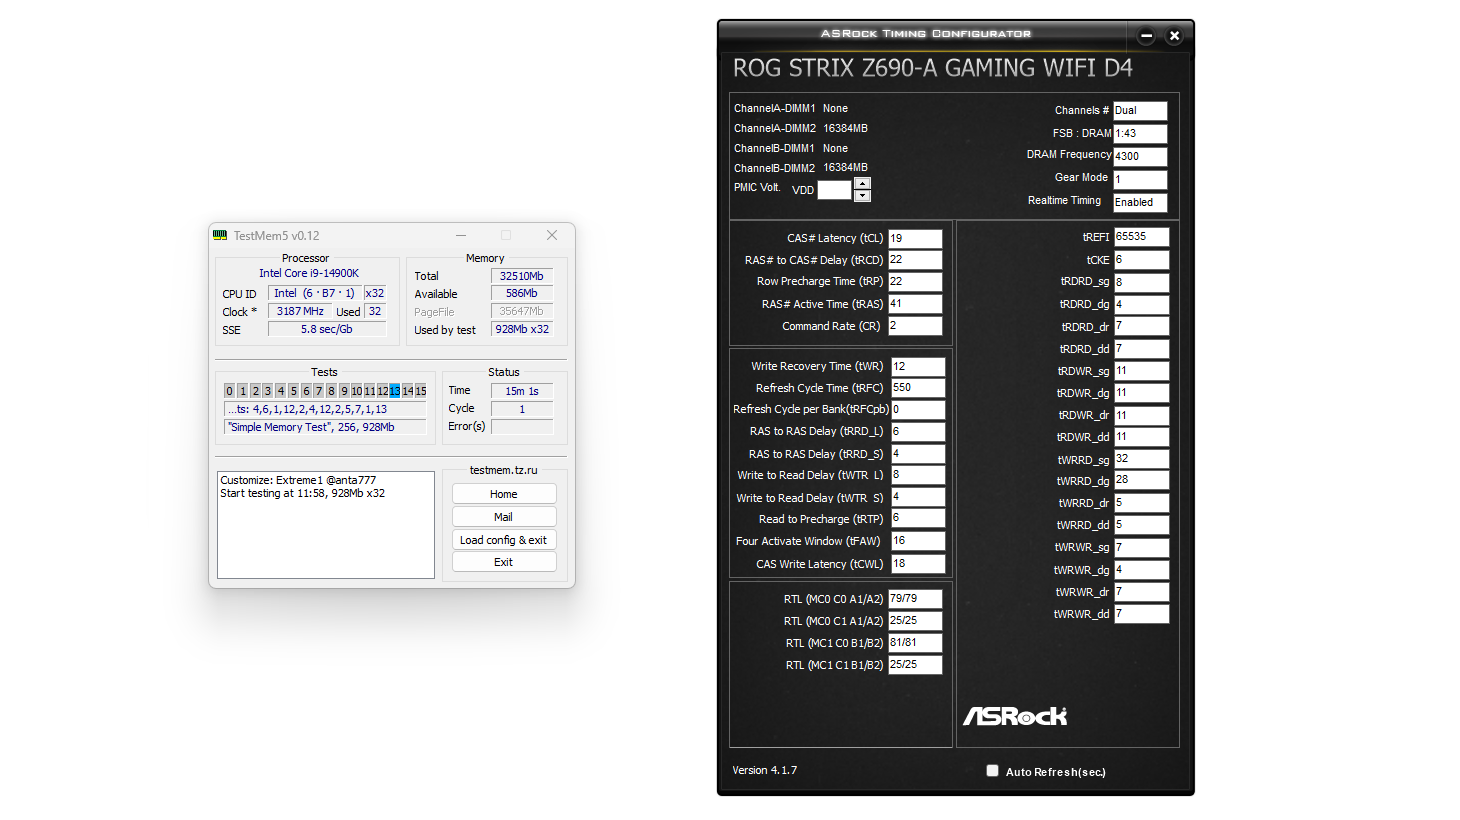The height and width of the screenshot is (820, 1460).
Task: Close the TestMem5 window
Action: click(552, 235)
